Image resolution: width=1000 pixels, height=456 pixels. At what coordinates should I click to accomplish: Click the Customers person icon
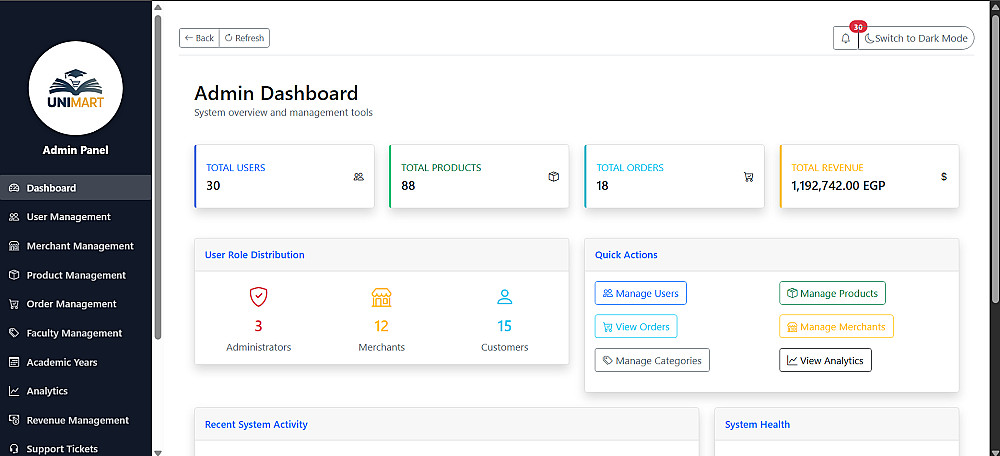504,297
